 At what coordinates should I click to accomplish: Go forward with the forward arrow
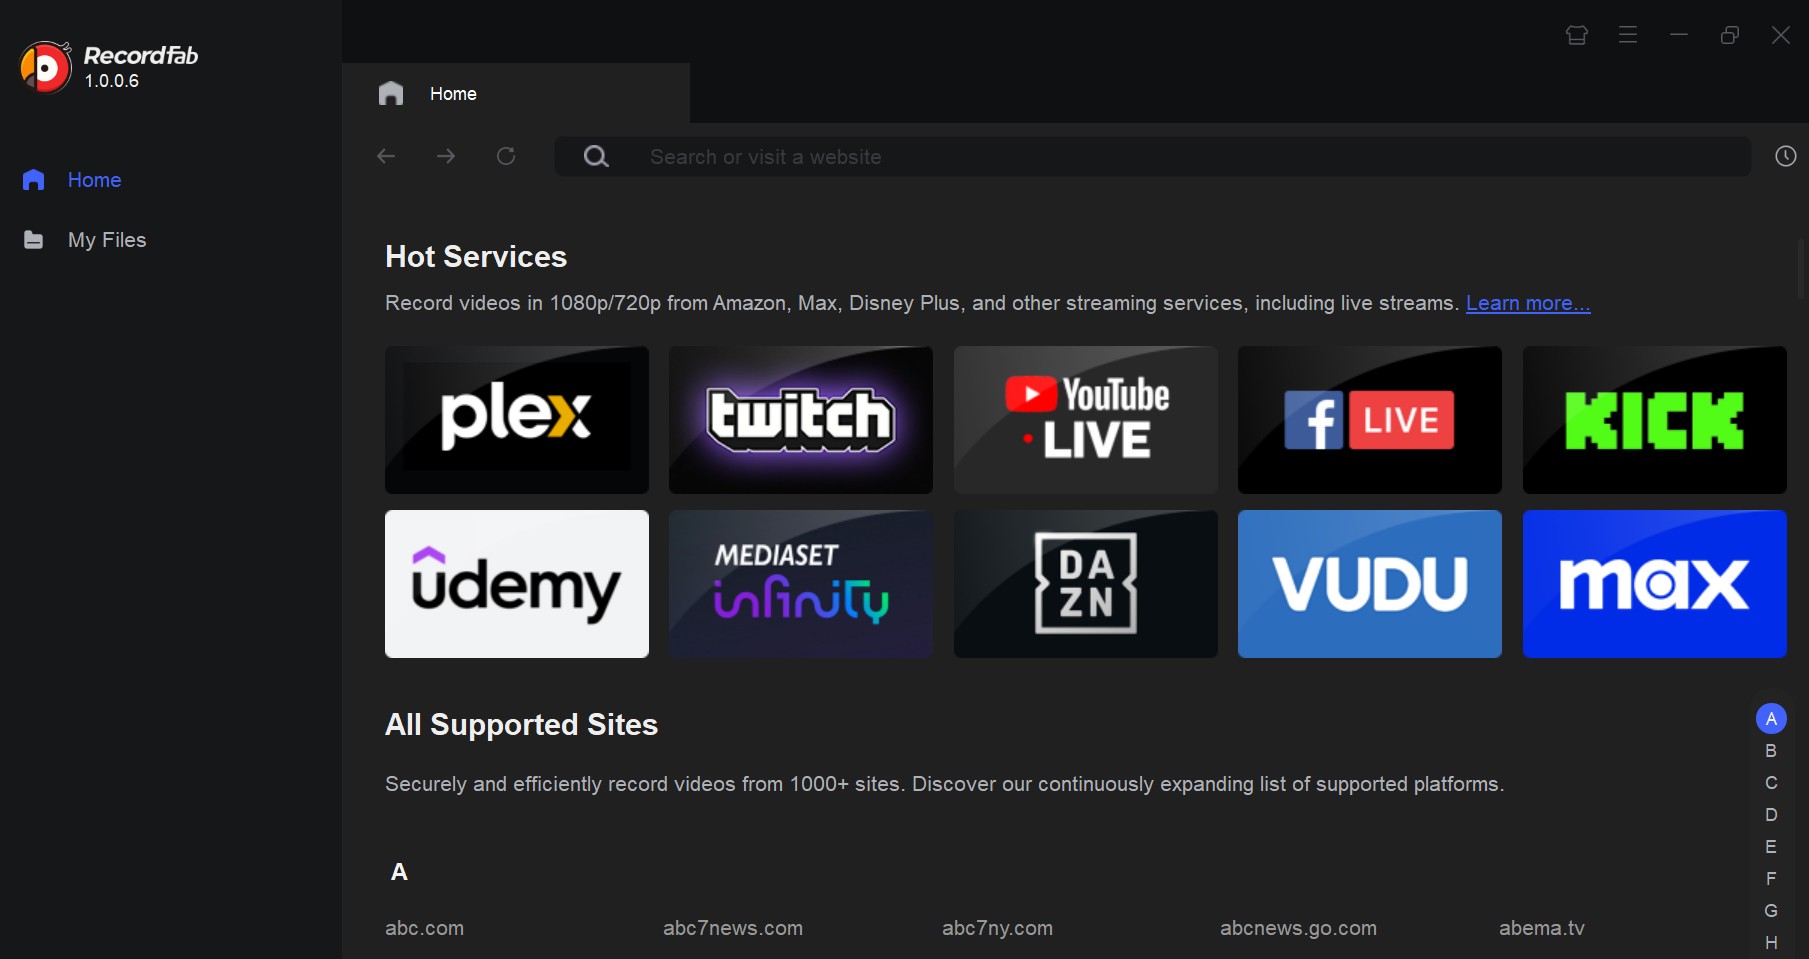(x=446, y=156)
